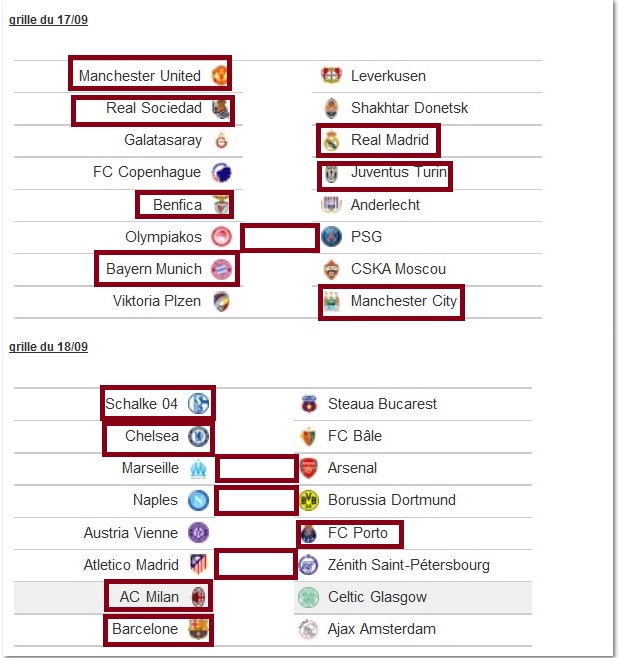This screenshot has width=620, height=658.
Task: Select the draw box between Marseille and Arsenal
Action: coord(256,469)
